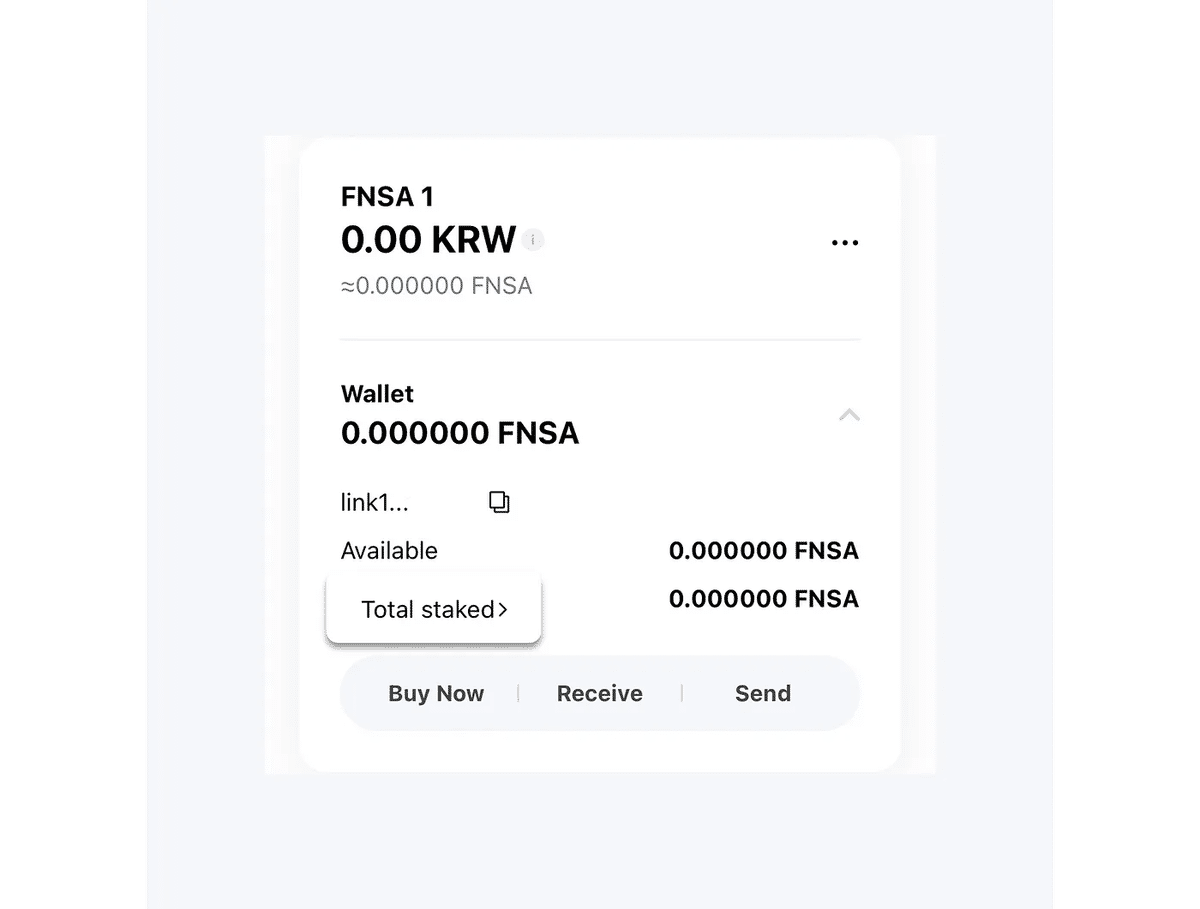This screenshot has height=909, width=1200.
Task: Click the divider between Receive and Send
Action: (x=682, y=693)
